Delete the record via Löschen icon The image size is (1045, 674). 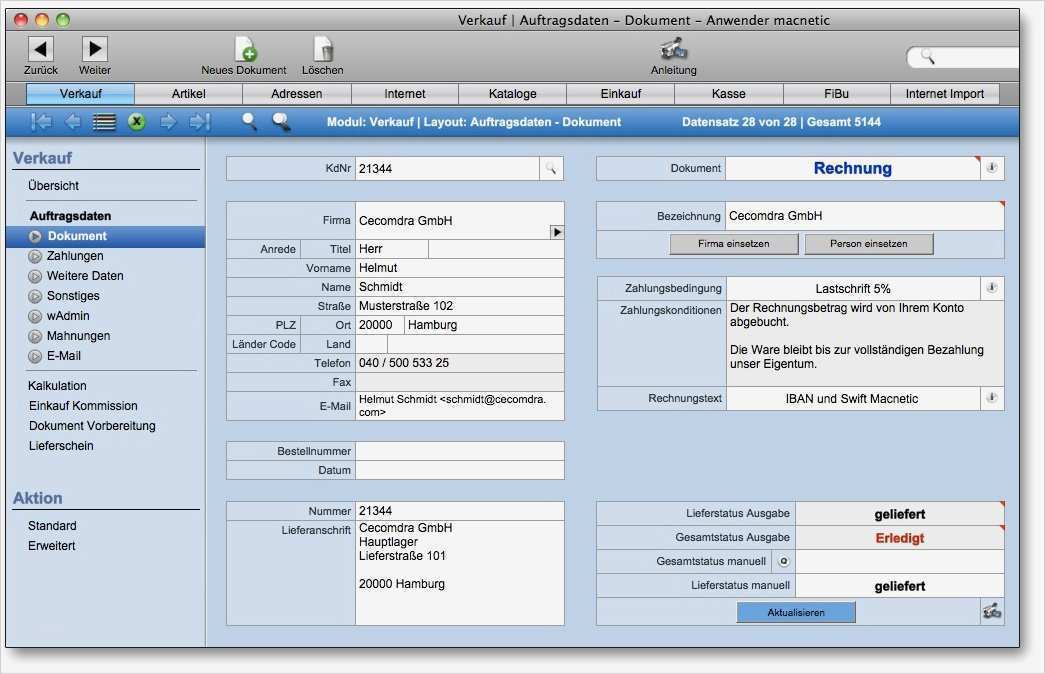pos(323,50)
